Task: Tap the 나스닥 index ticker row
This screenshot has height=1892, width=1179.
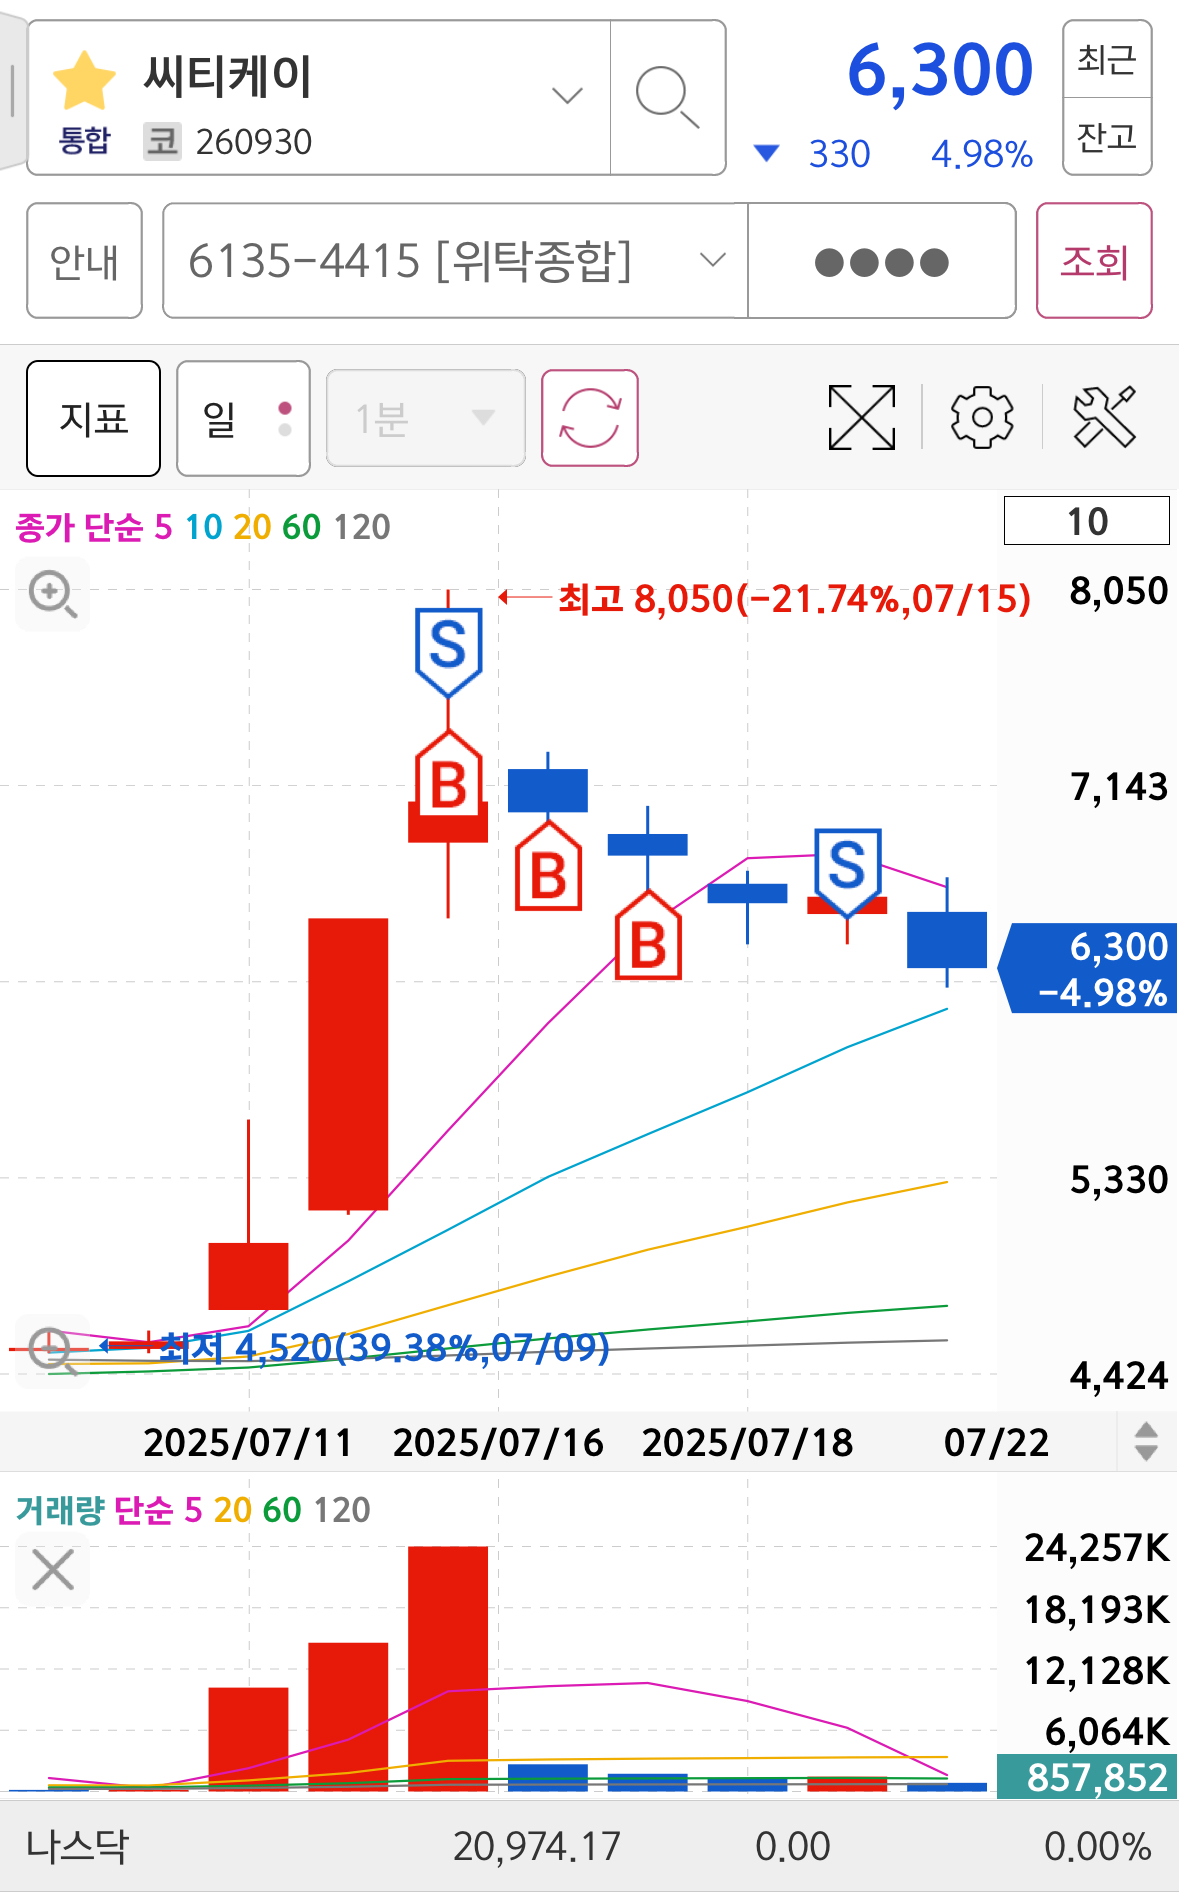Action: 589,1846
